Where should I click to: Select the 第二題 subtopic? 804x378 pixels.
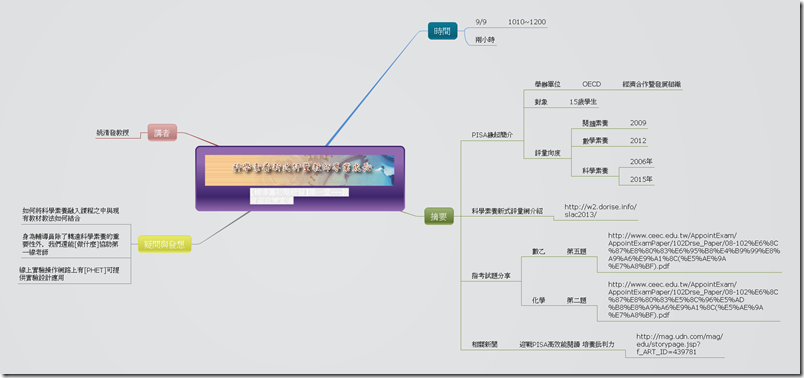click(576, 301)
